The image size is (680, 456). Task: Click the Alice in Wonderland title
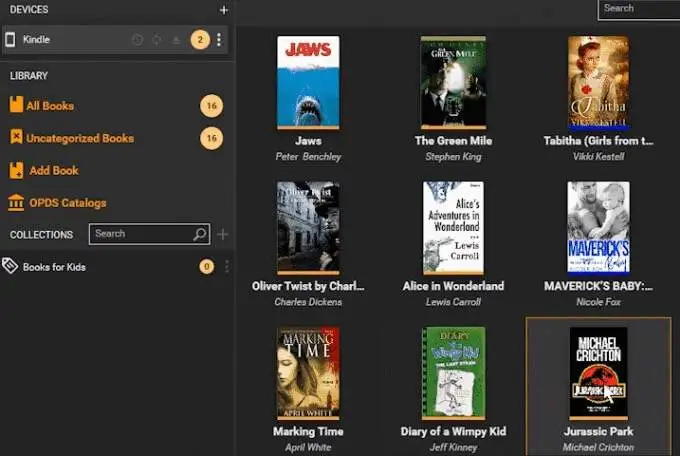[x=453, y=286]
